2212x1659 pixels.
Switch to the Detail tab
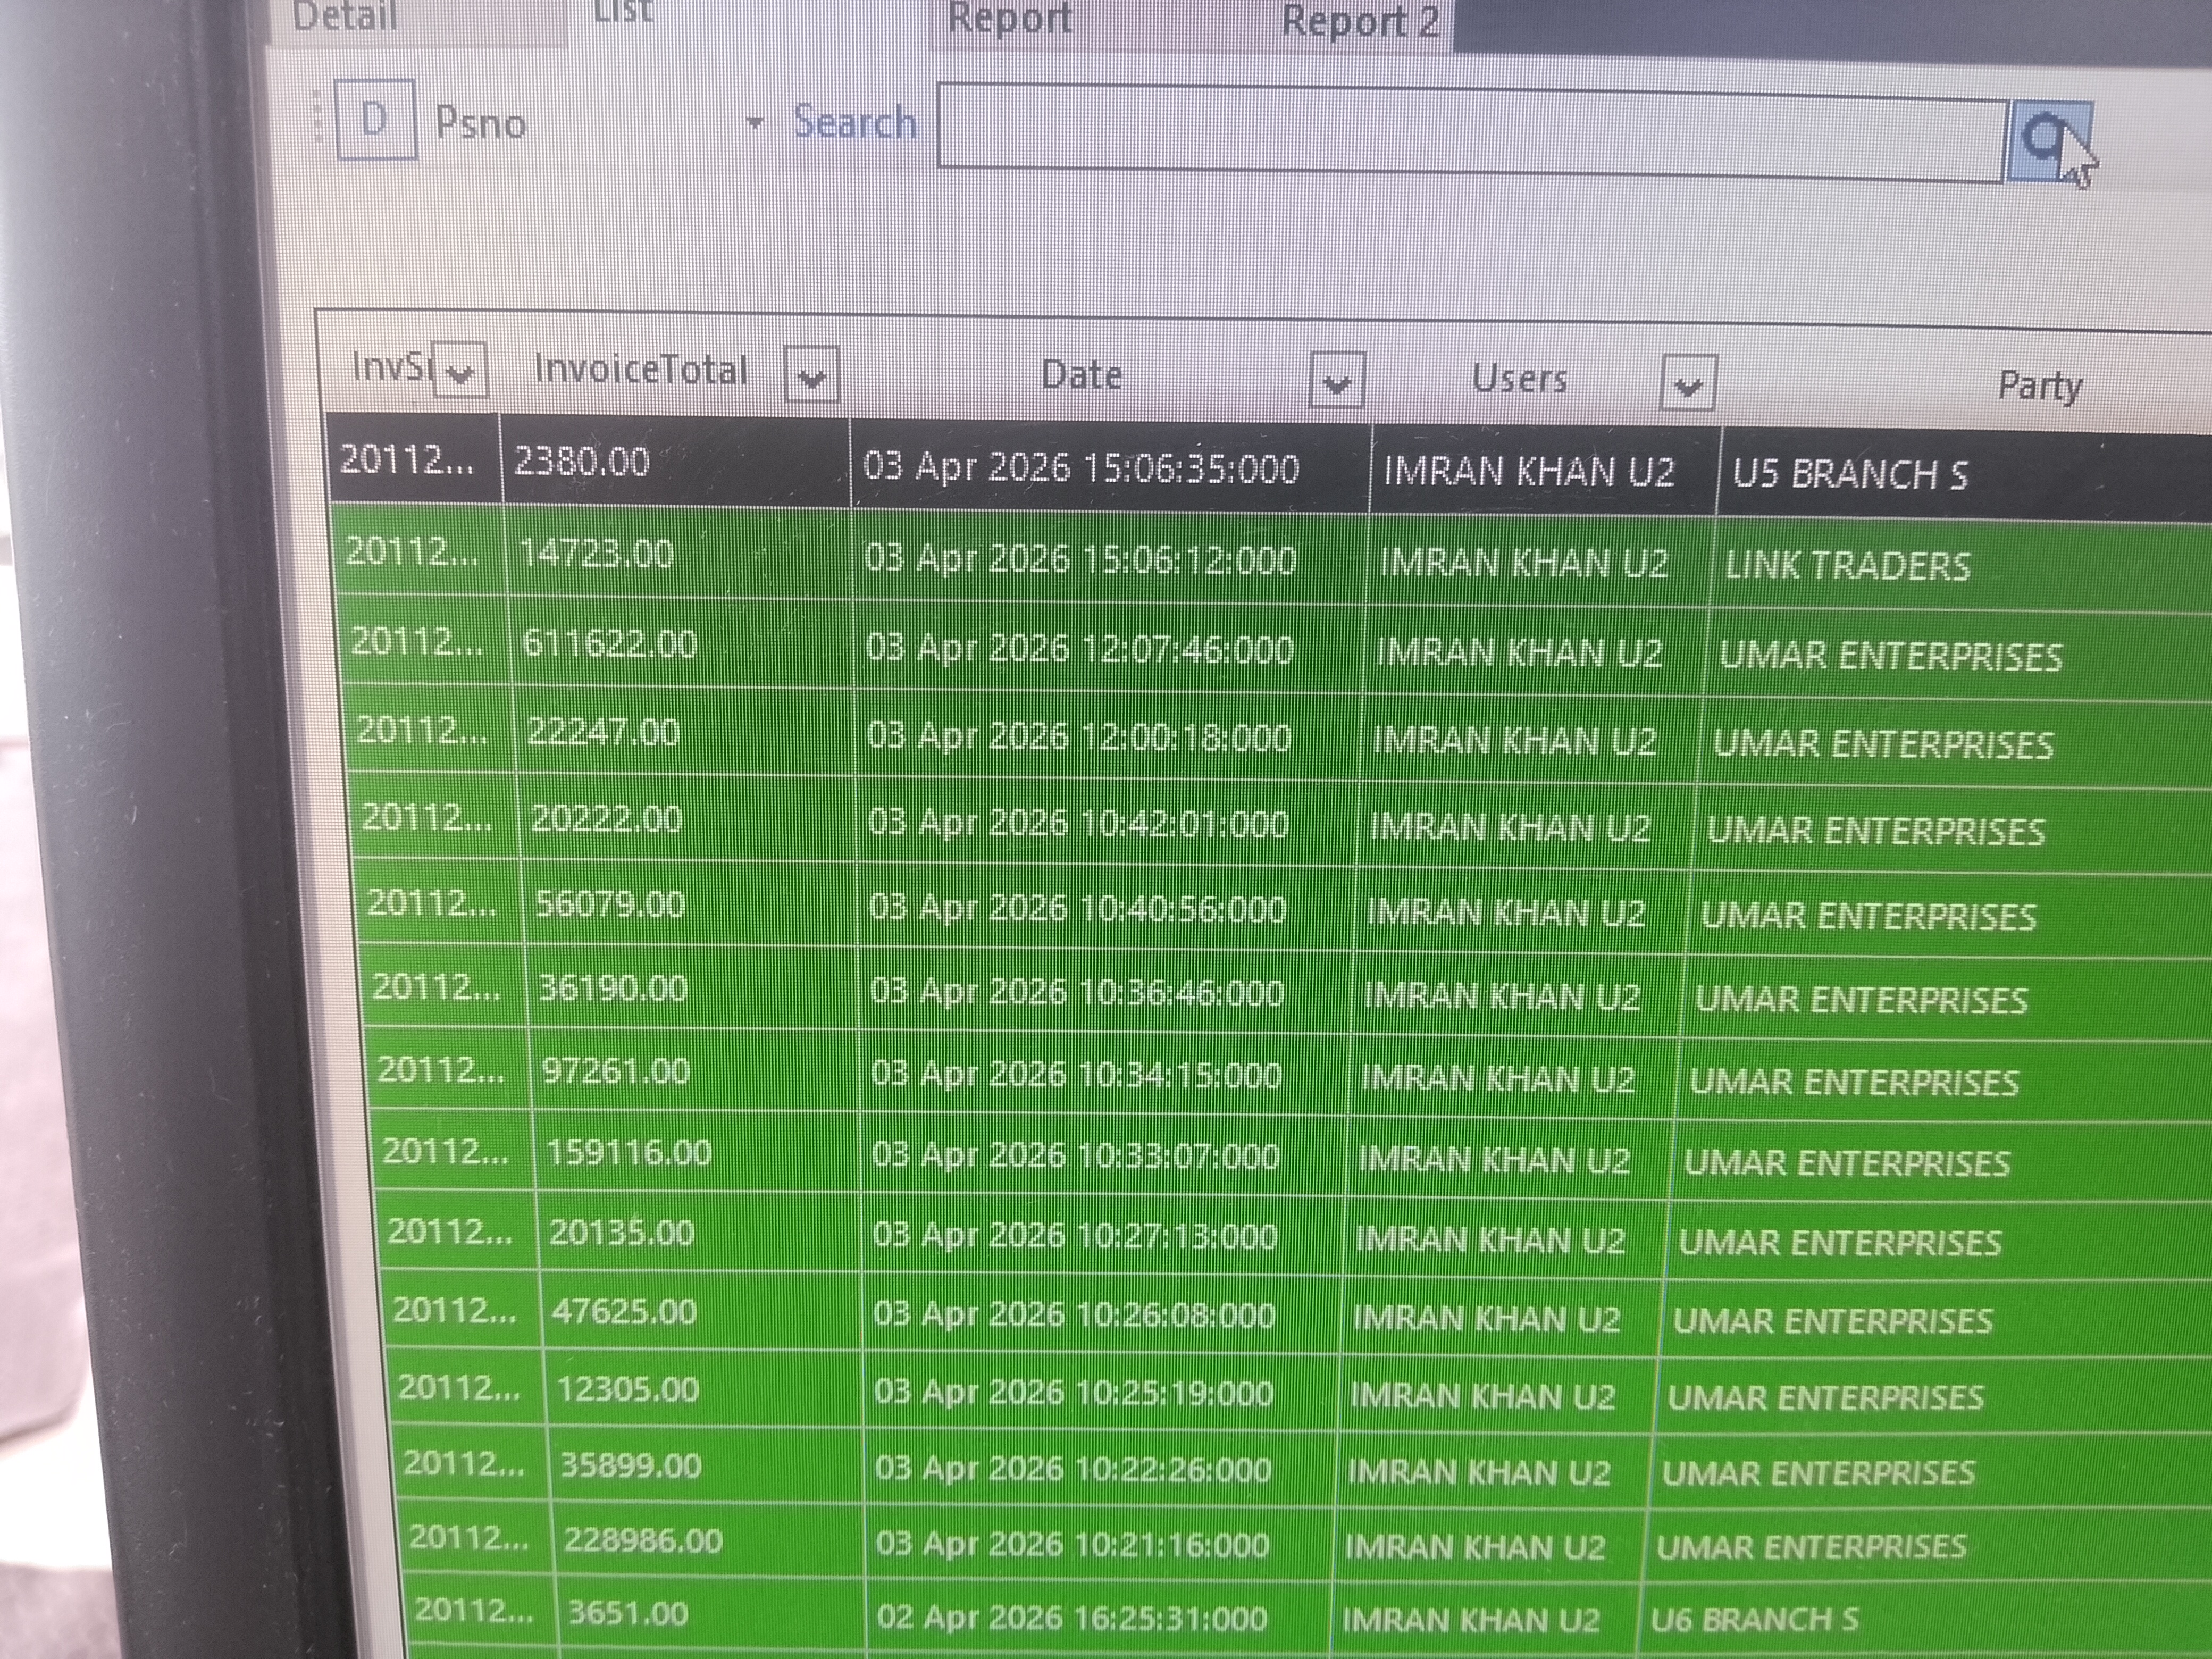click(x=344, y=16)
